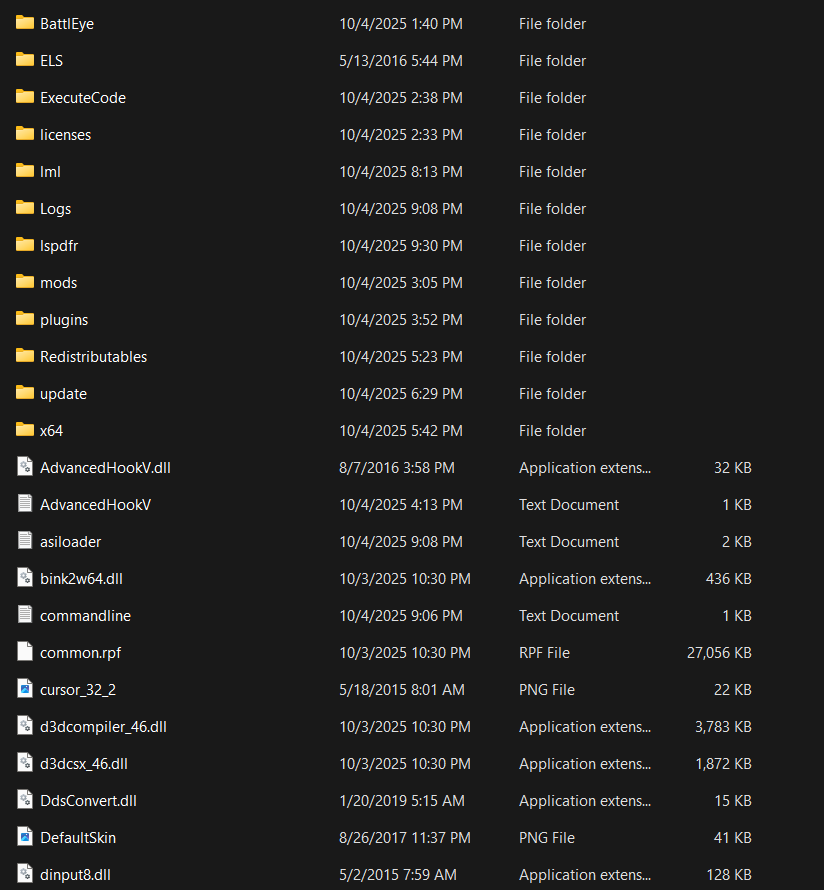Click the date "1/20/2019 5:15 AM"
This screenshot has width=824, height=890.
(402, 800)
